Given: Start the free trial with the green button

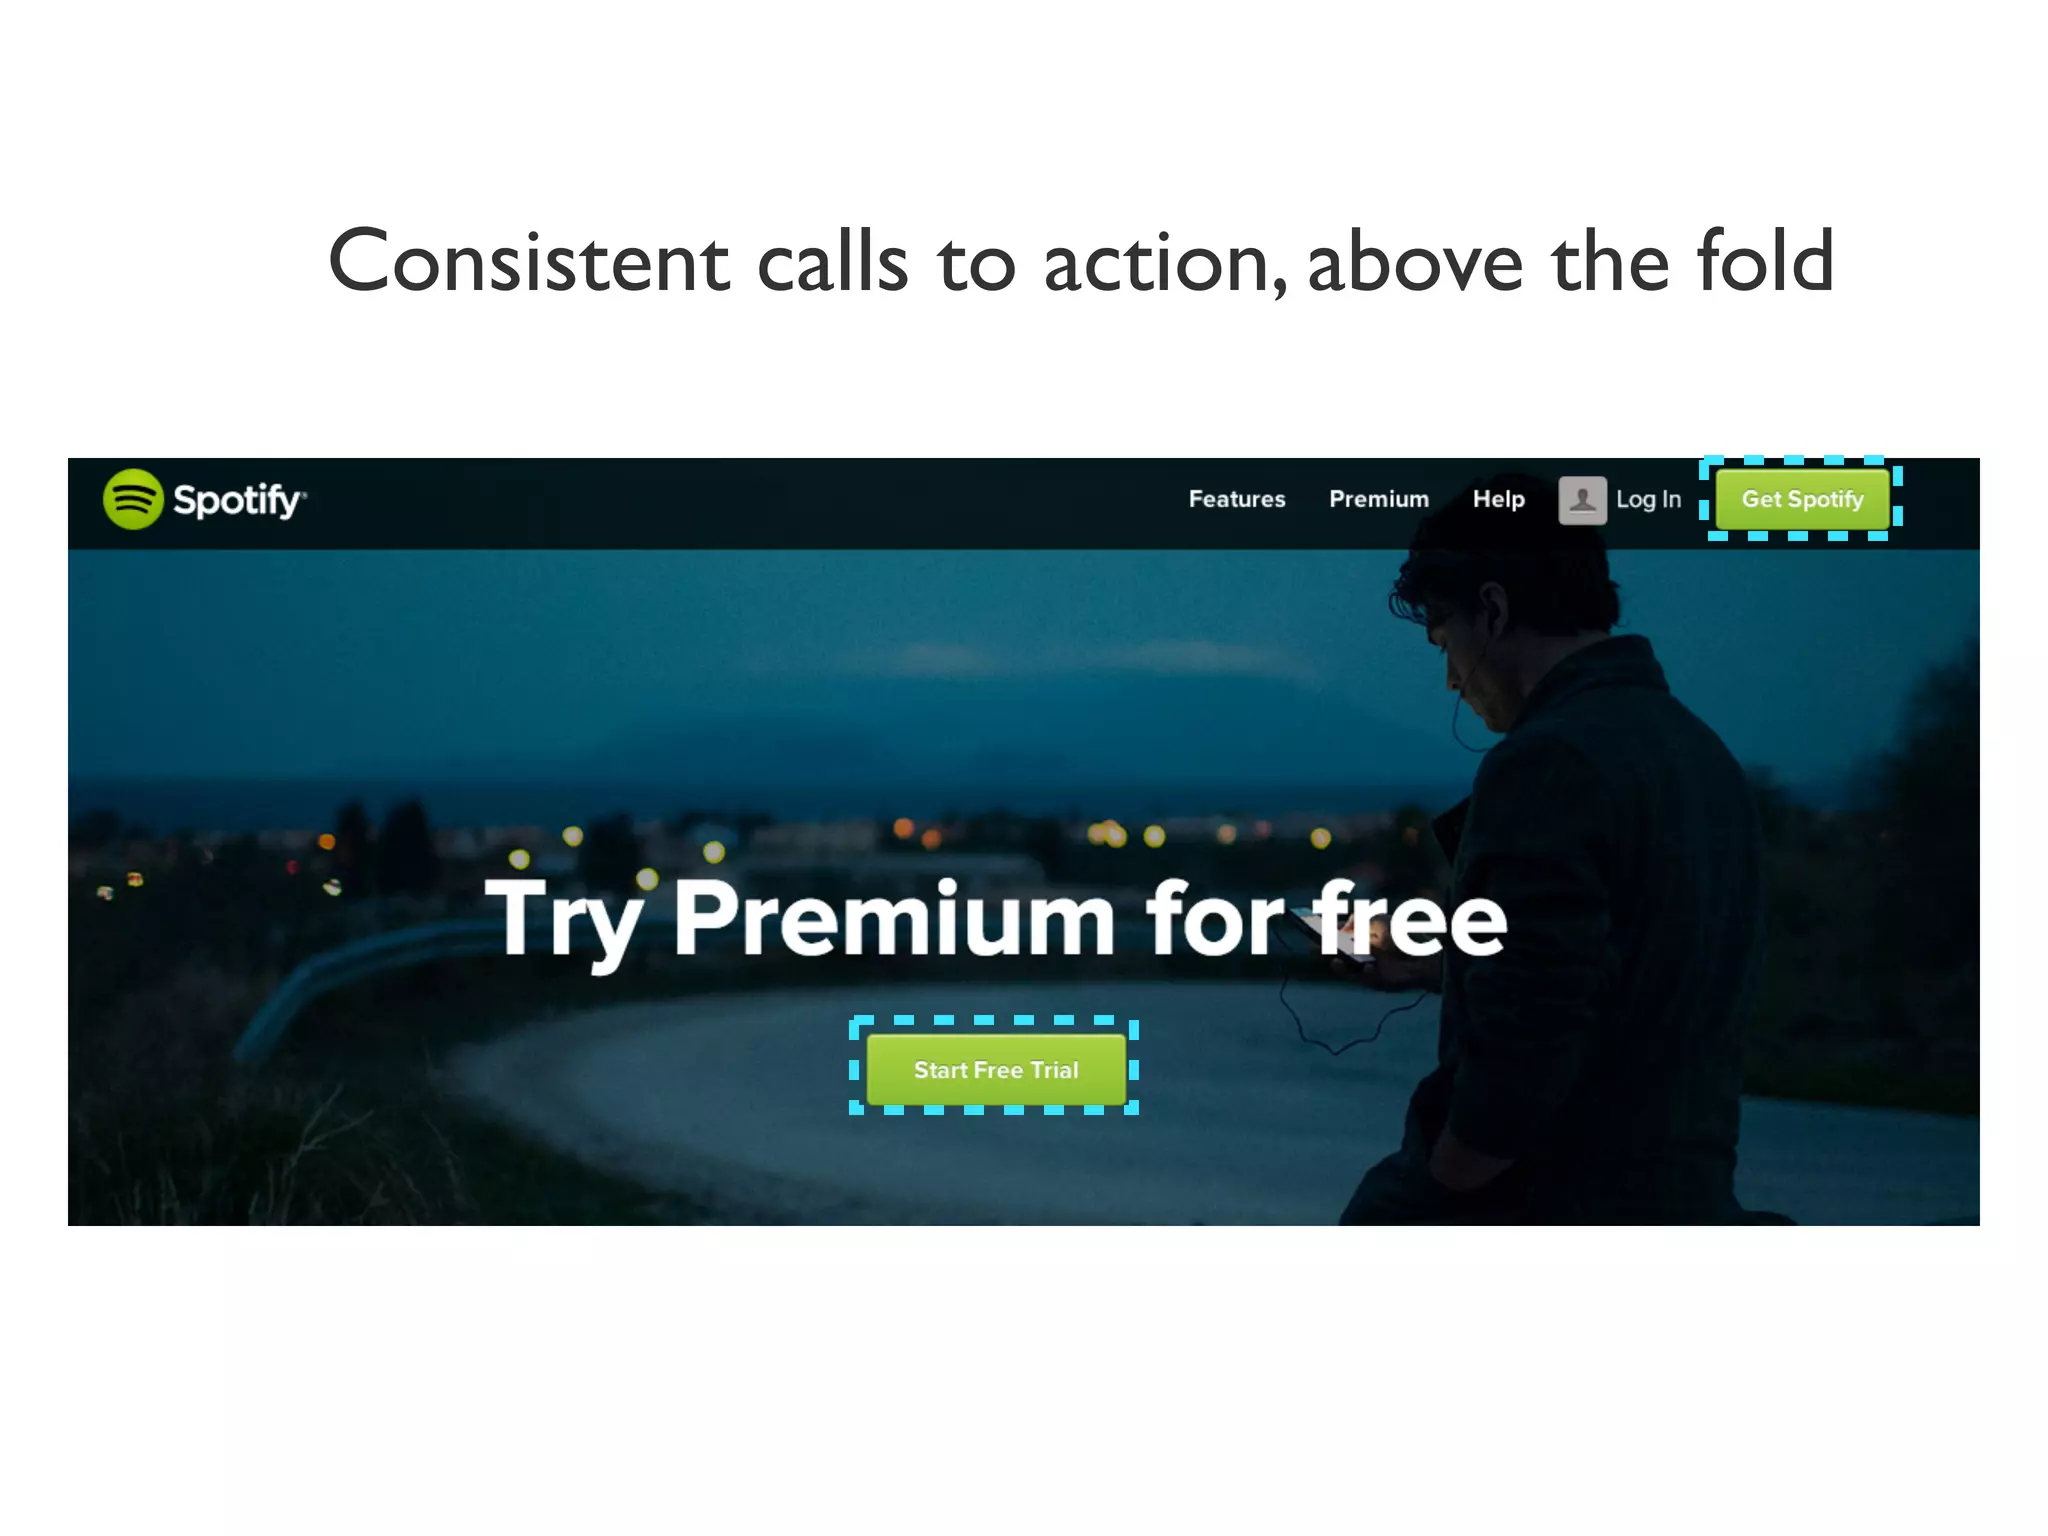Looking at the screenshot, I should [996, 1070].
